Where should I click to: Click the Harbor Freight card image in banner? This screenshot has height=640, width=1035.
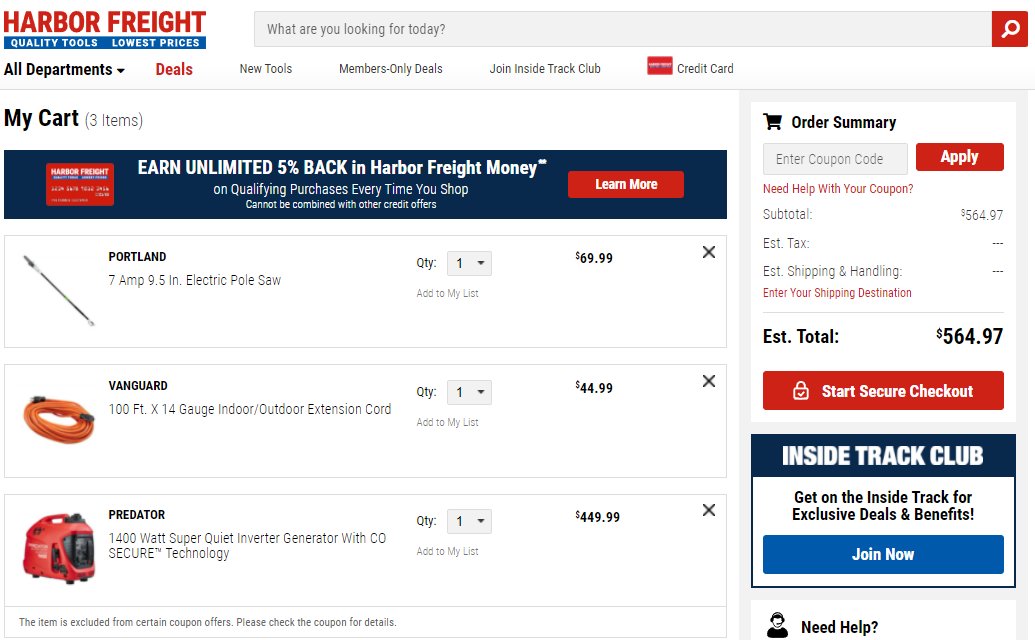80,184
